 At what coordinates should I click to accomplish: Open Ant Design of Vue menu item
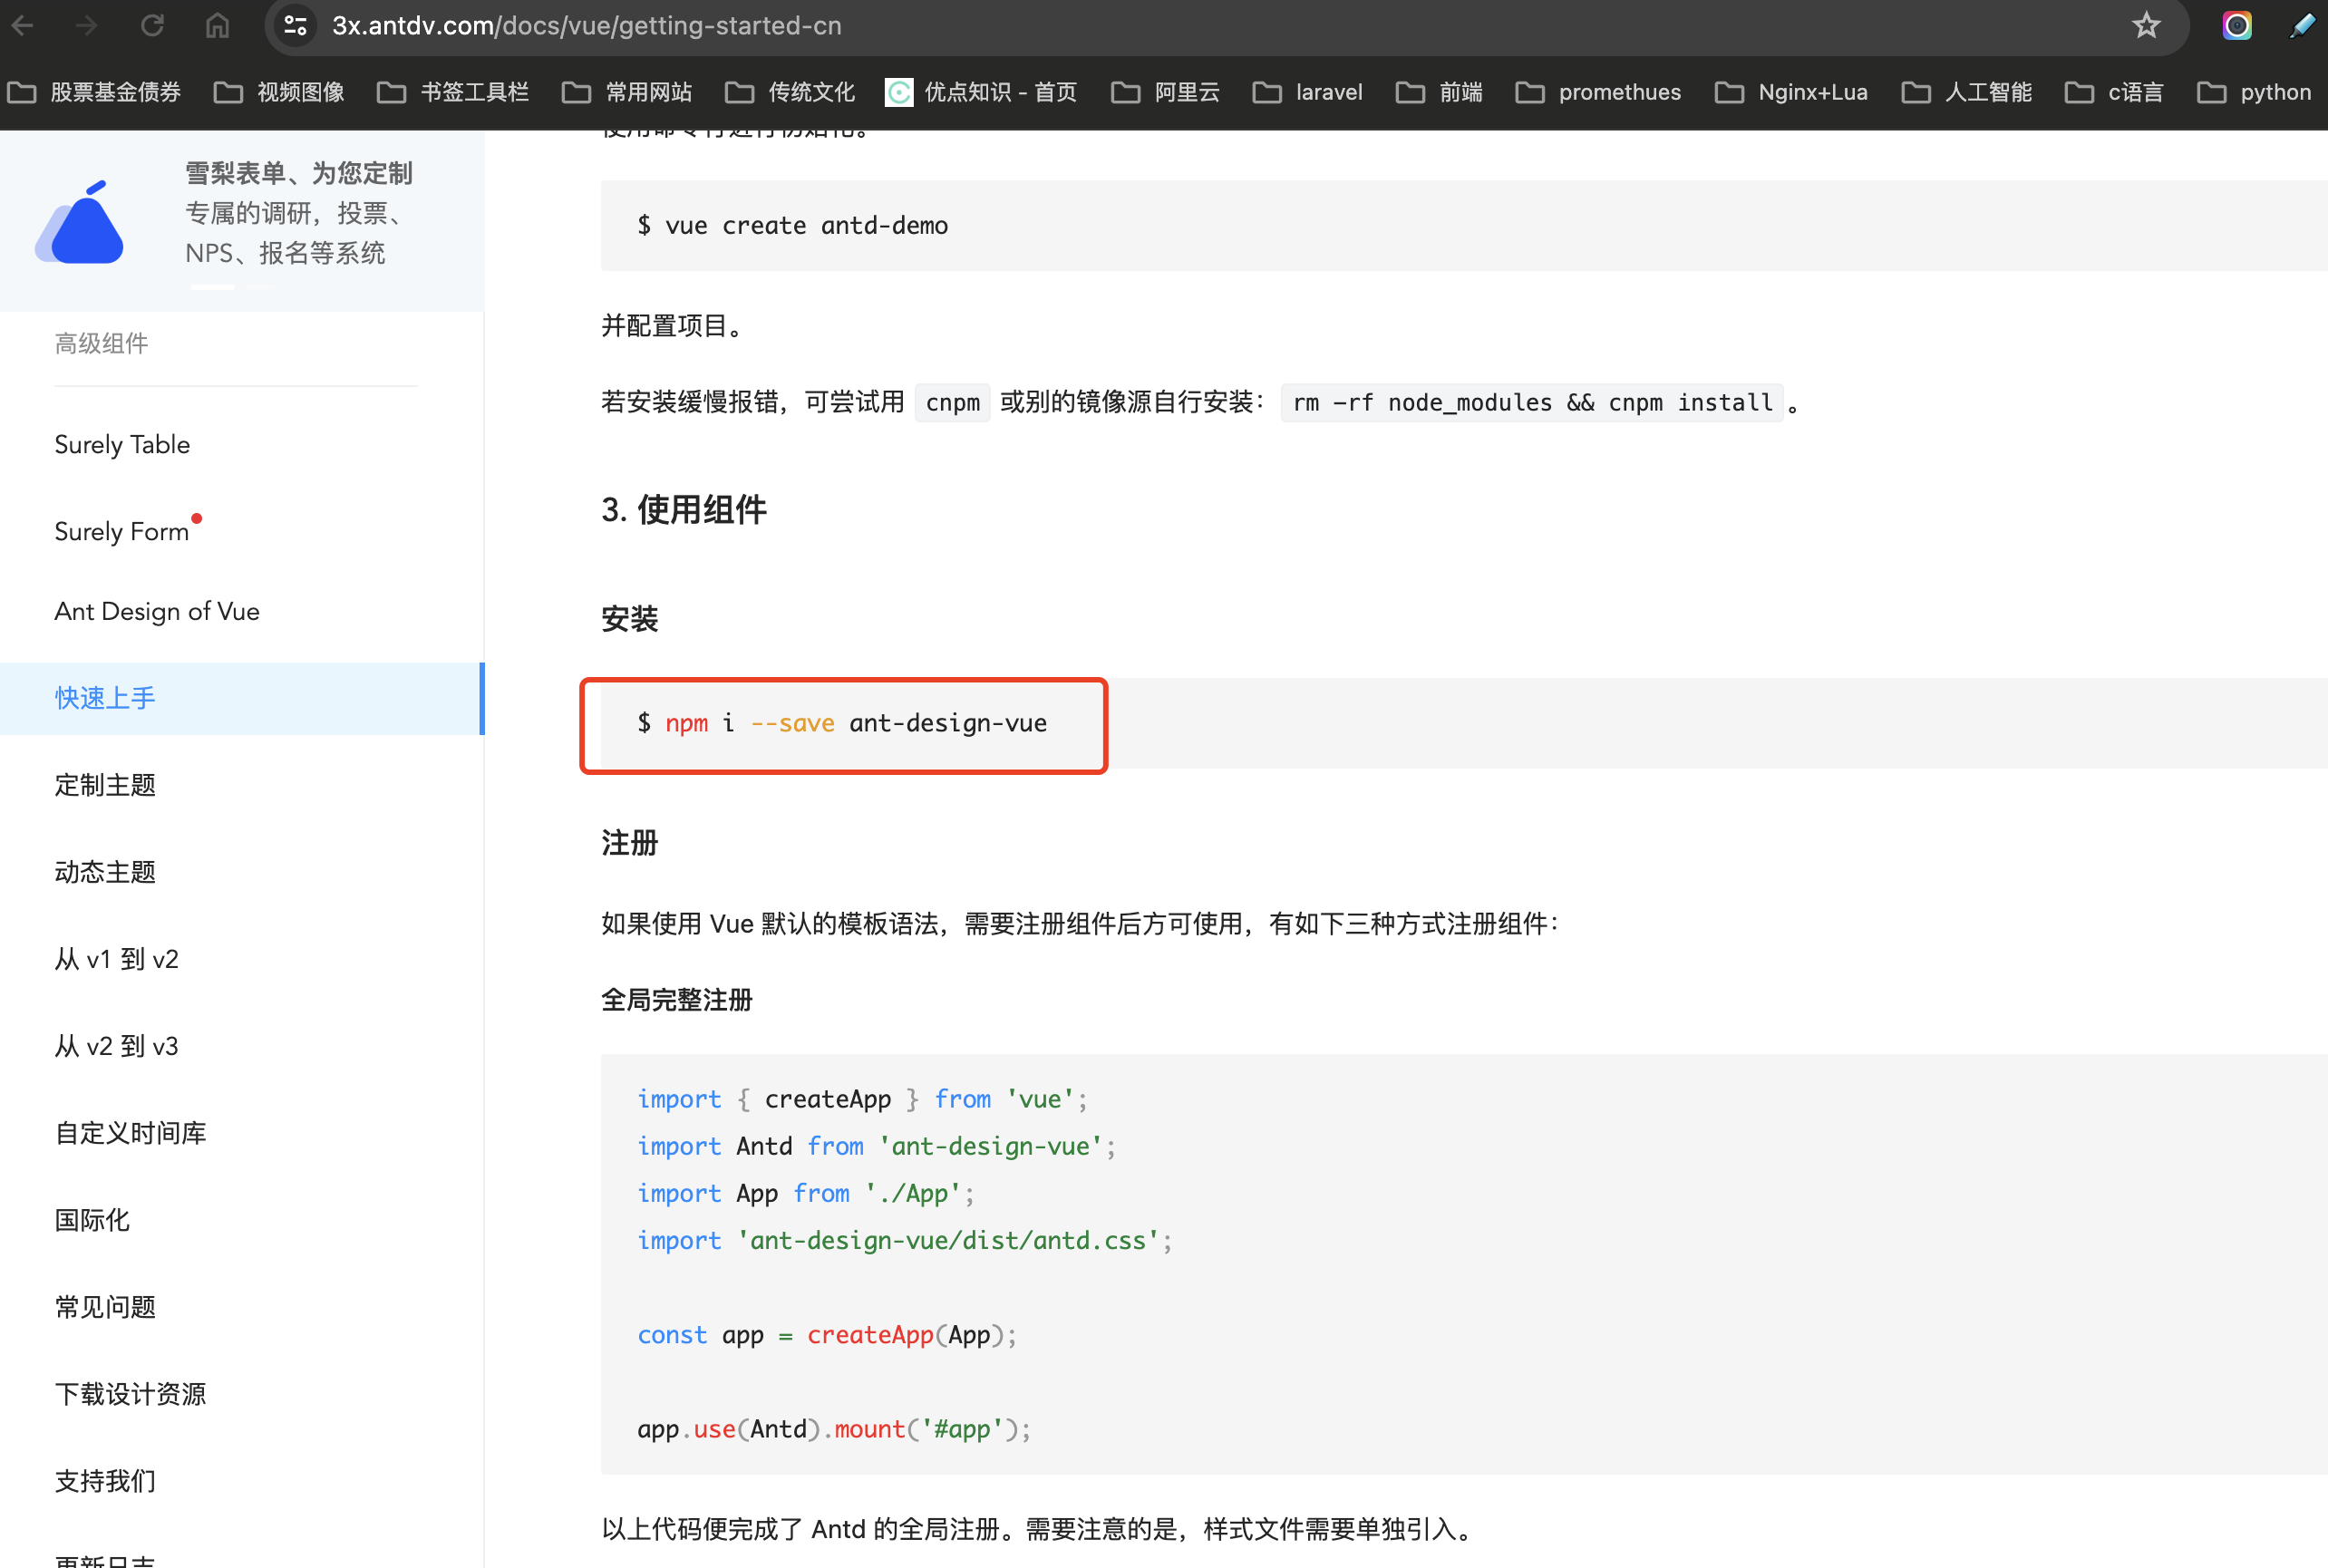coord(157,611)
